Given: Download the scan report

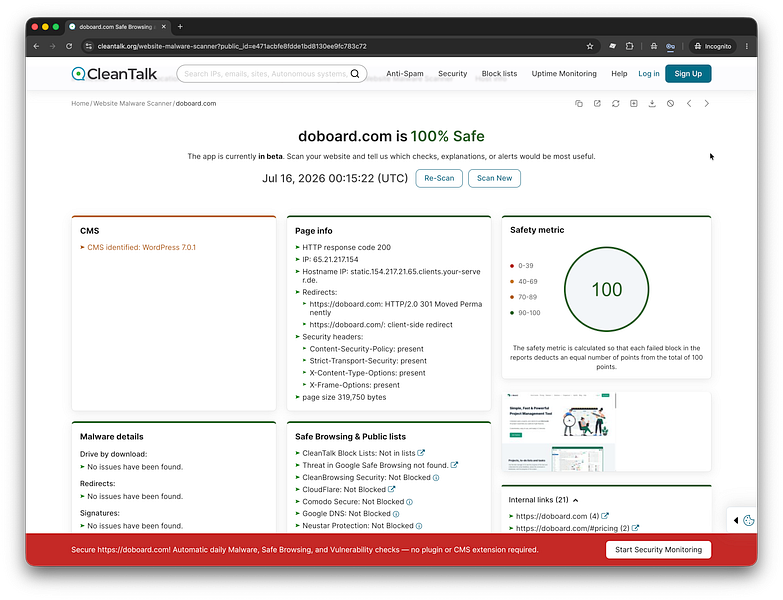Looking at the screenshot, I should pyautogui.click(x=652, y=103).
